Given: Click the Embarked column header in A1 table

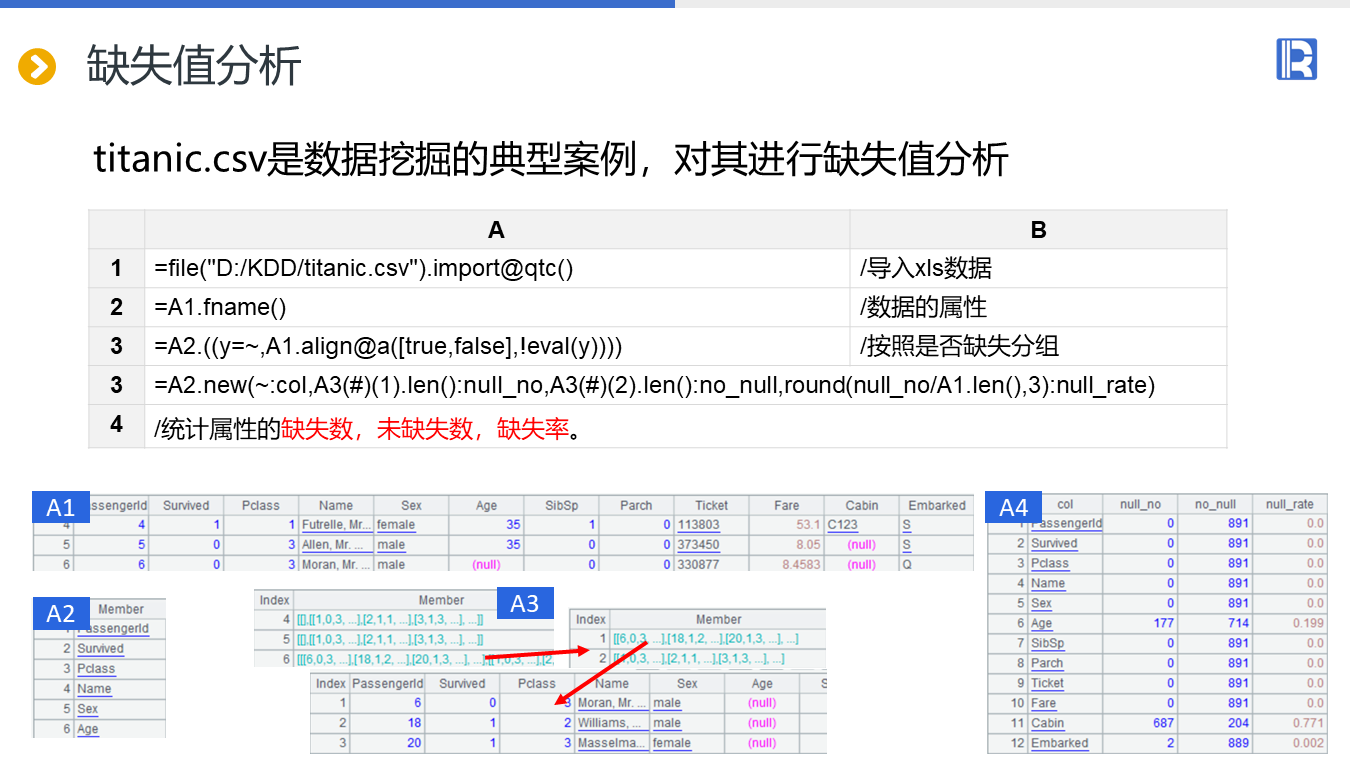Looking at the screenshot, I should coord(937,505).
